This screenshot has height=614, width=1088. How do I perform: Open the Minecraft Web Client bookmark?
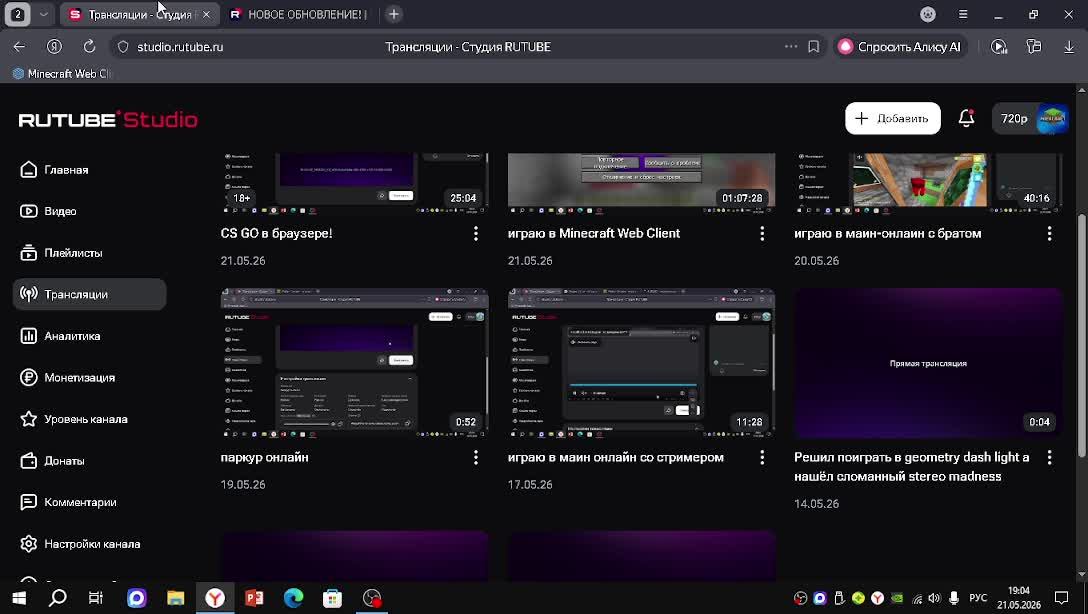[62, 74]
